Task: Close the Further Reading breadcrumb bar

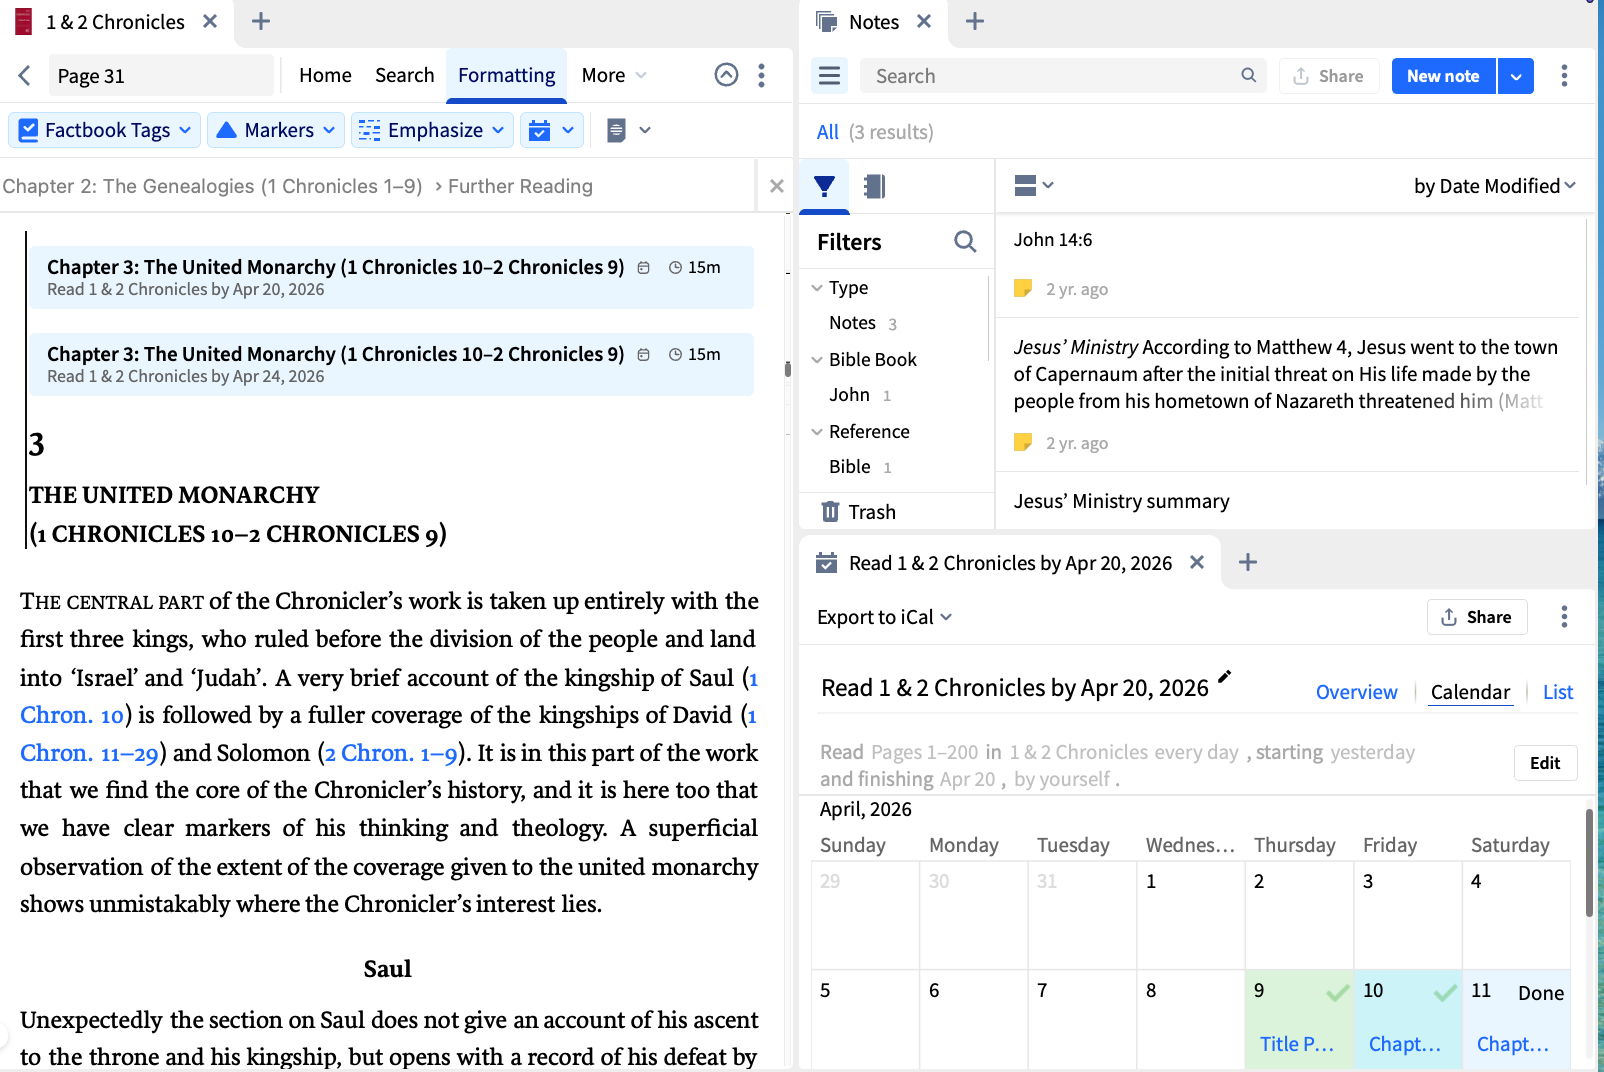Action: pyautogui.click(x=776, y=186)
